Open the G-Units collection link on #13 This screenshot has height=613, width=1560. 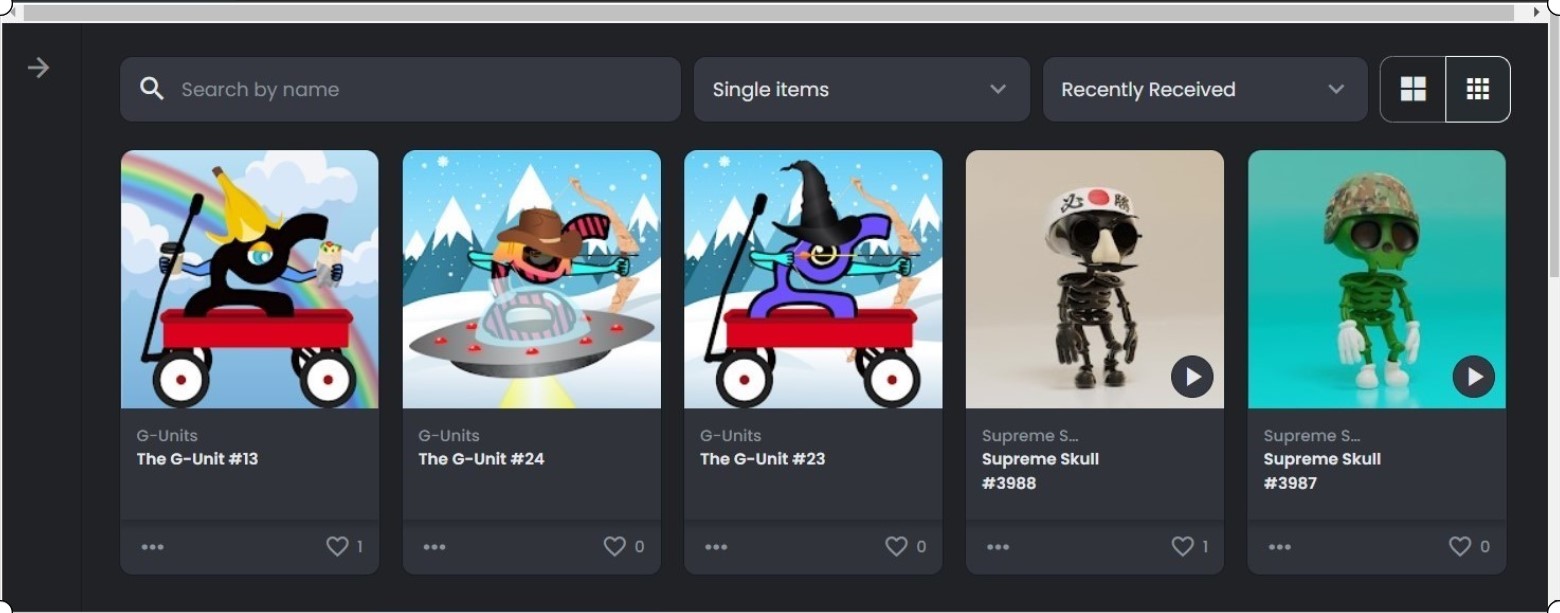coord(167,436)
